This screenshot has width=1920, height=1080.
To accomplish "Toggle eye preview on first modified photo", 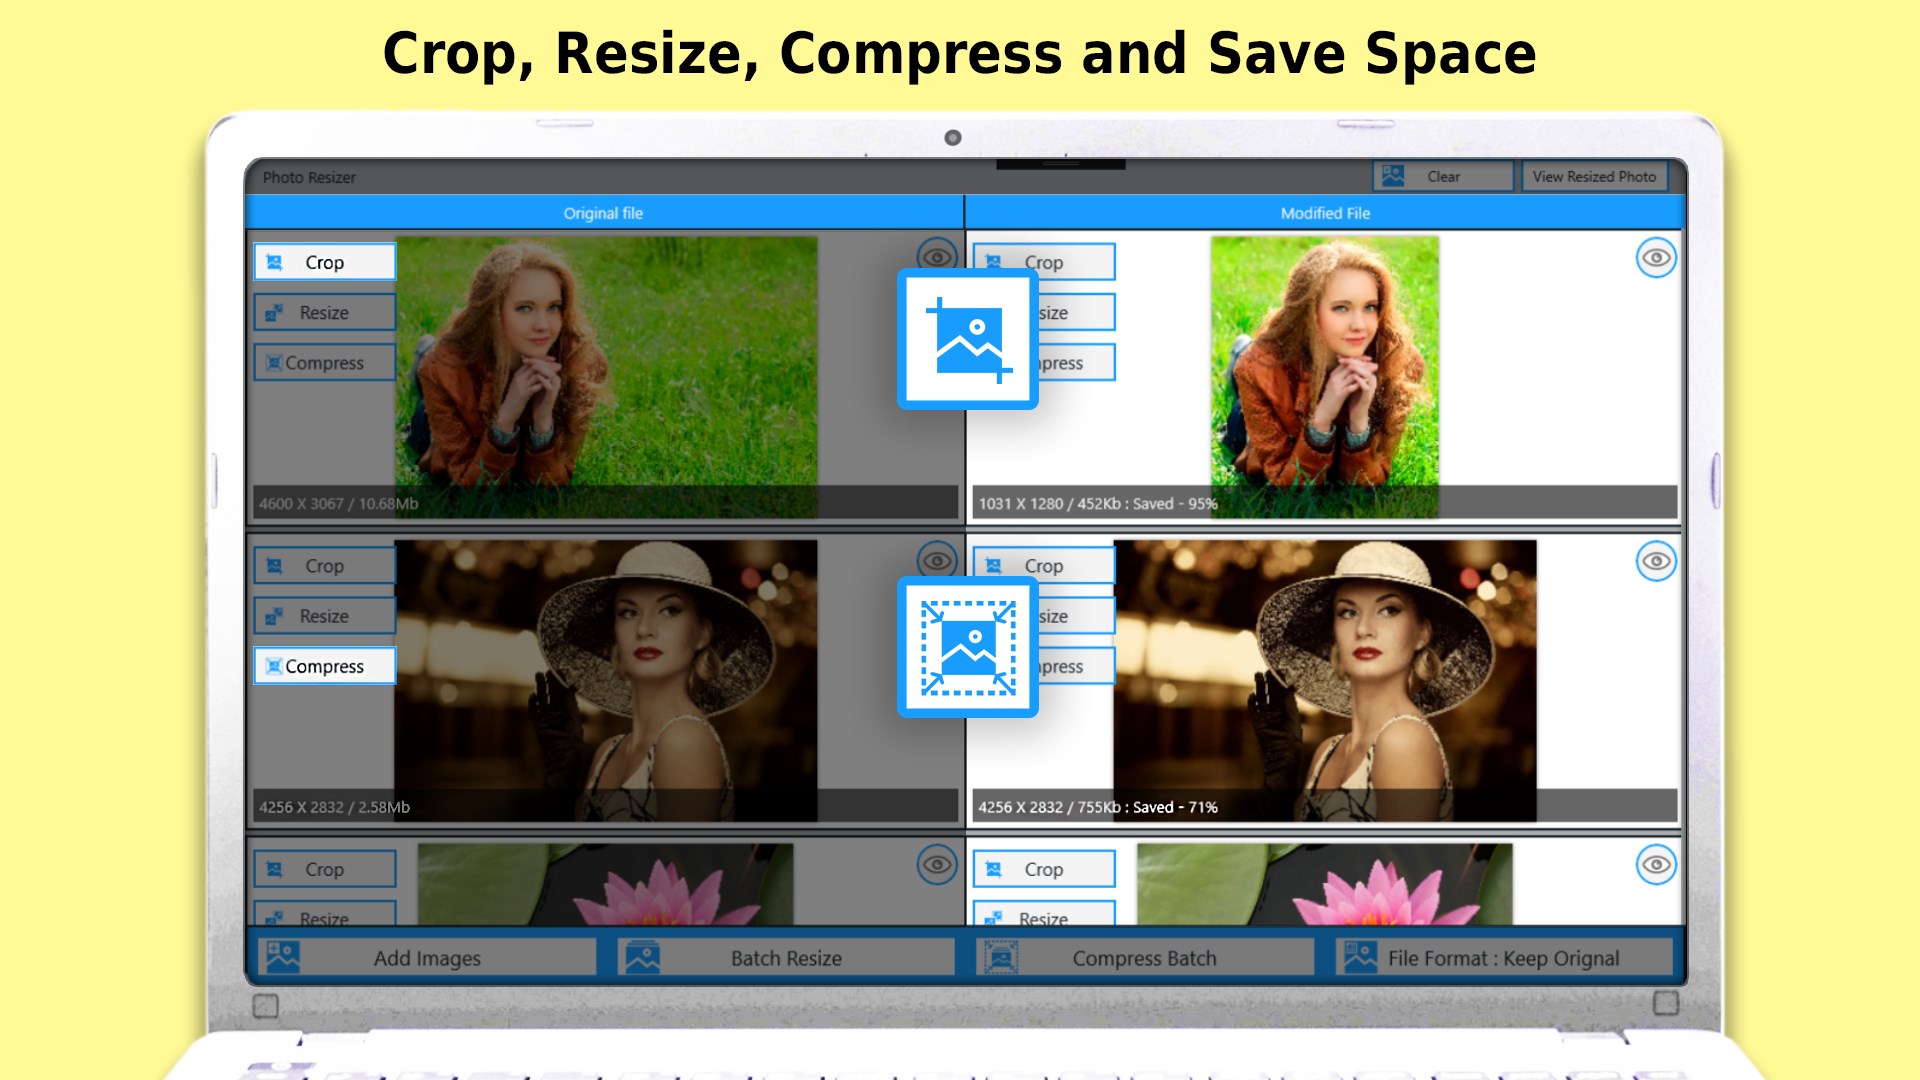I will click(x=1656, y=258).
